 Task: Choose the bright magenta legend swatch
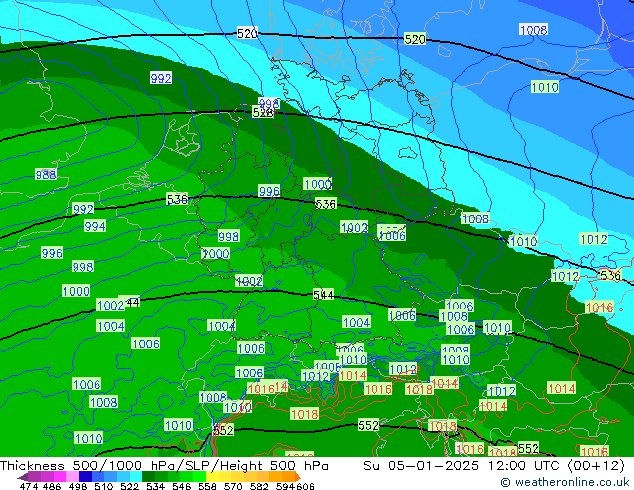tap(60, 477)
